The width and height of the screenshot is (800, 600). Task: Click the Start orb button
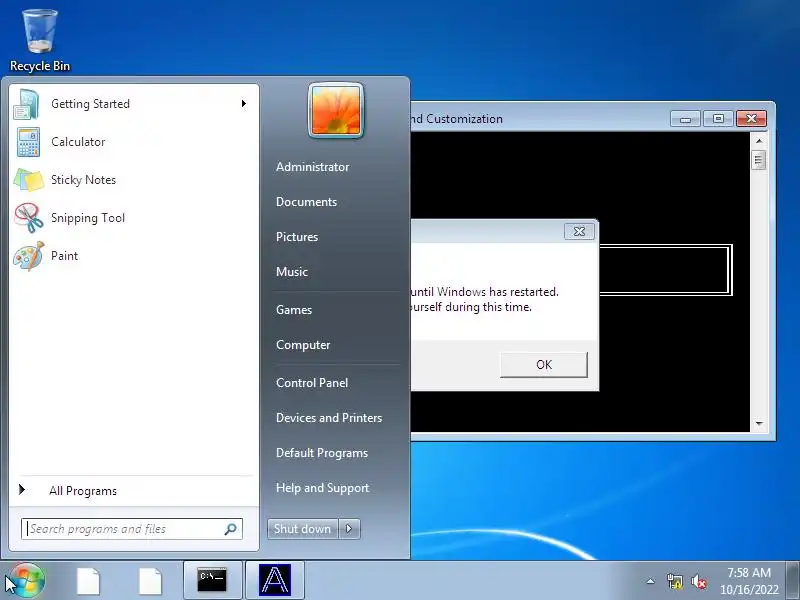[x=27, y=580]
